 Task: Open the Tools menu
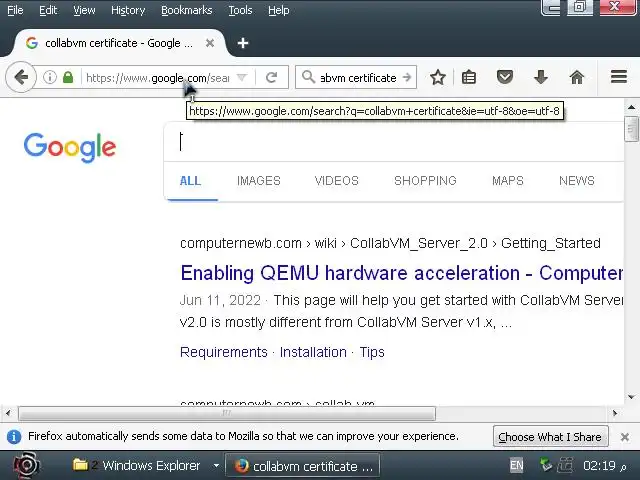point(240,10)
